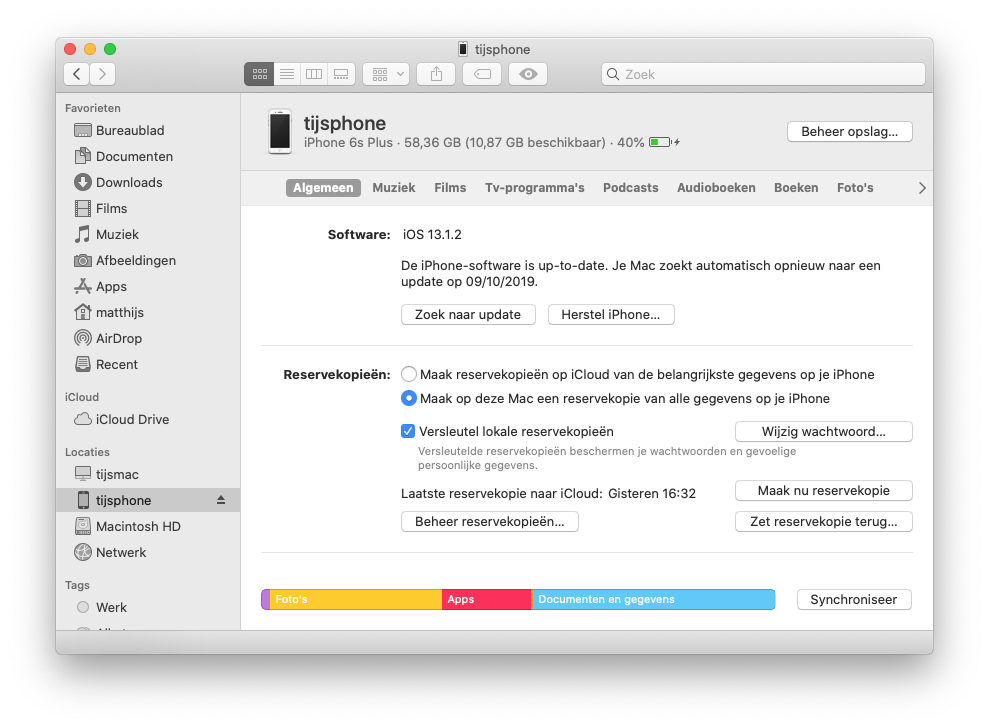Expand more tabs with the right chevron
The width and height of the screenshot is (989, 728).
[x=921, y=188]
